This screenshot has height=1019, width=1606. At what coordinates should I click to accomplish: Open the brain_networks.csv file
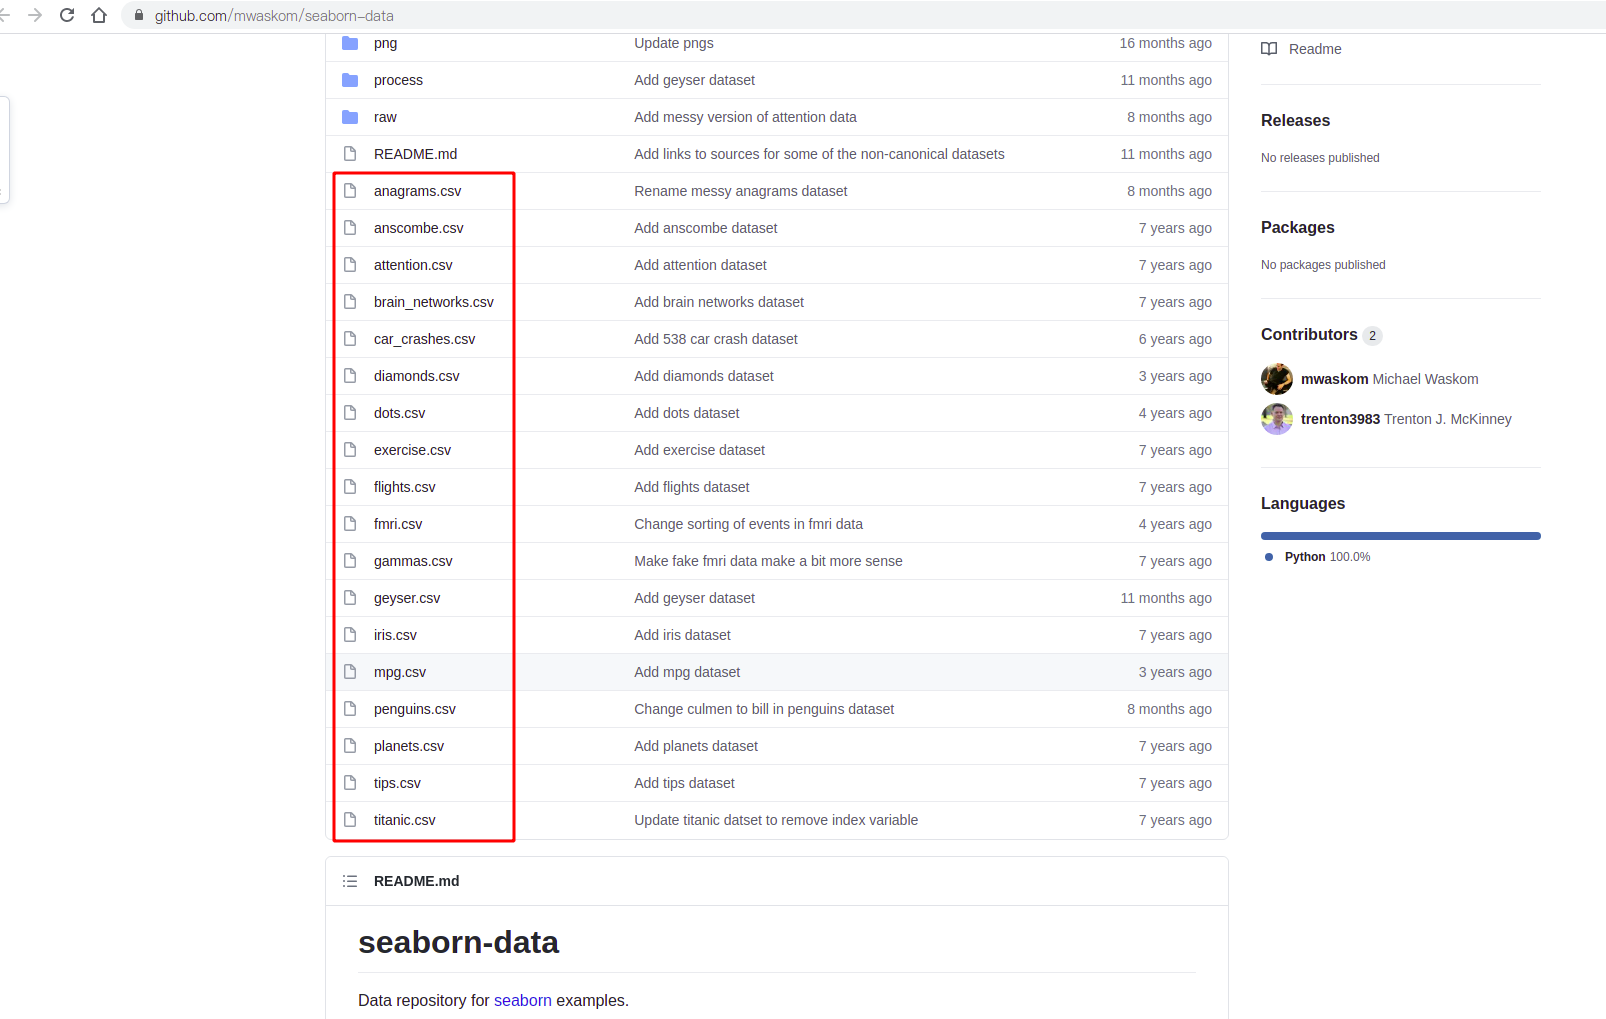click(x=433, y=302)
